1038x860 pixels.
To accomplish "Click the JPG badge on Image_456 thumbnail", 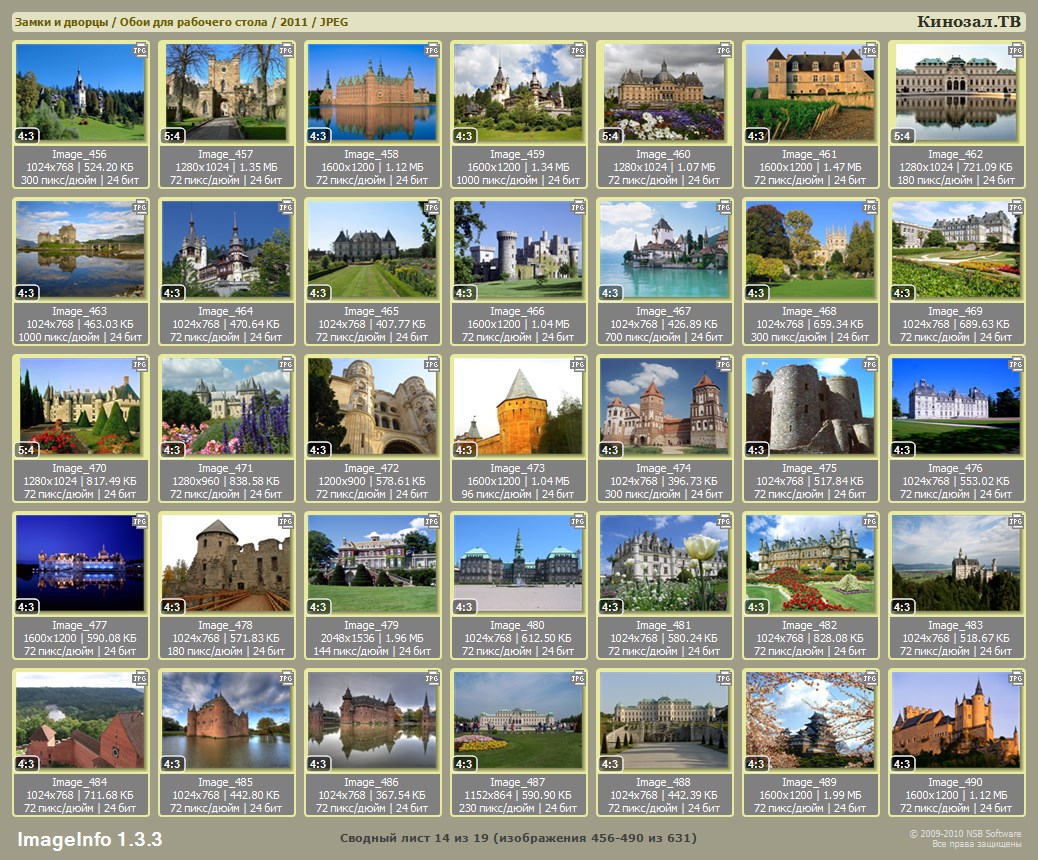I will click(140, 50).
